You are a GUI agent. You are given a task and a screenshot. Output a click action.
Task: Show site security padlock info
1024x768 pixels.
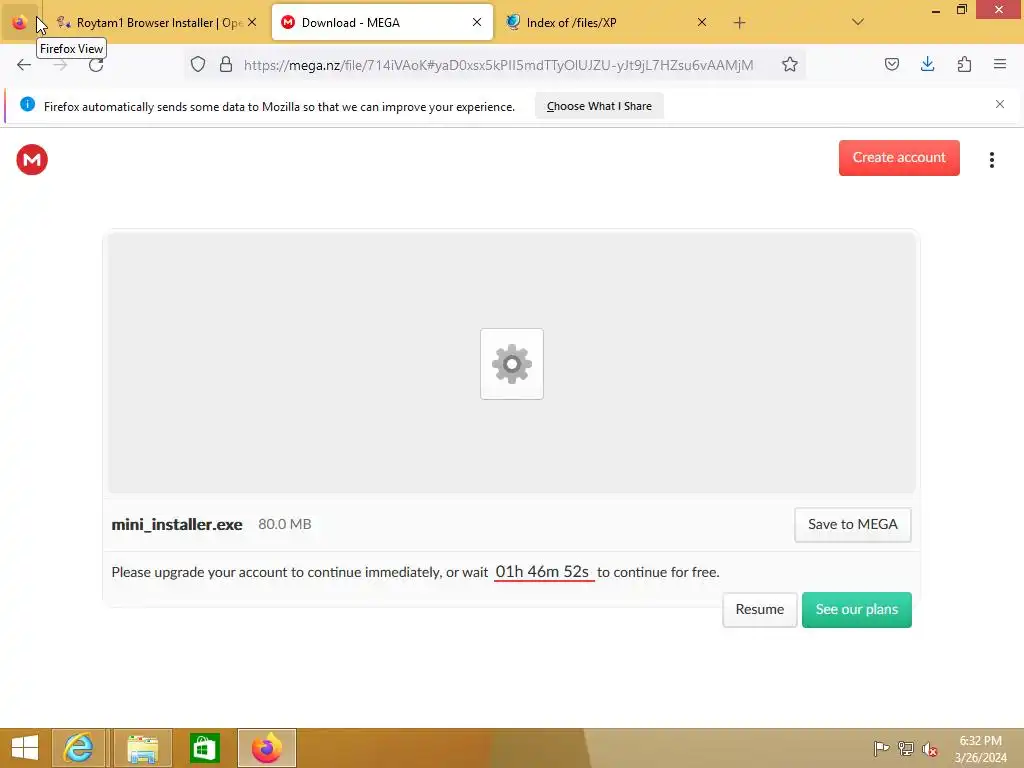(226, 65)
